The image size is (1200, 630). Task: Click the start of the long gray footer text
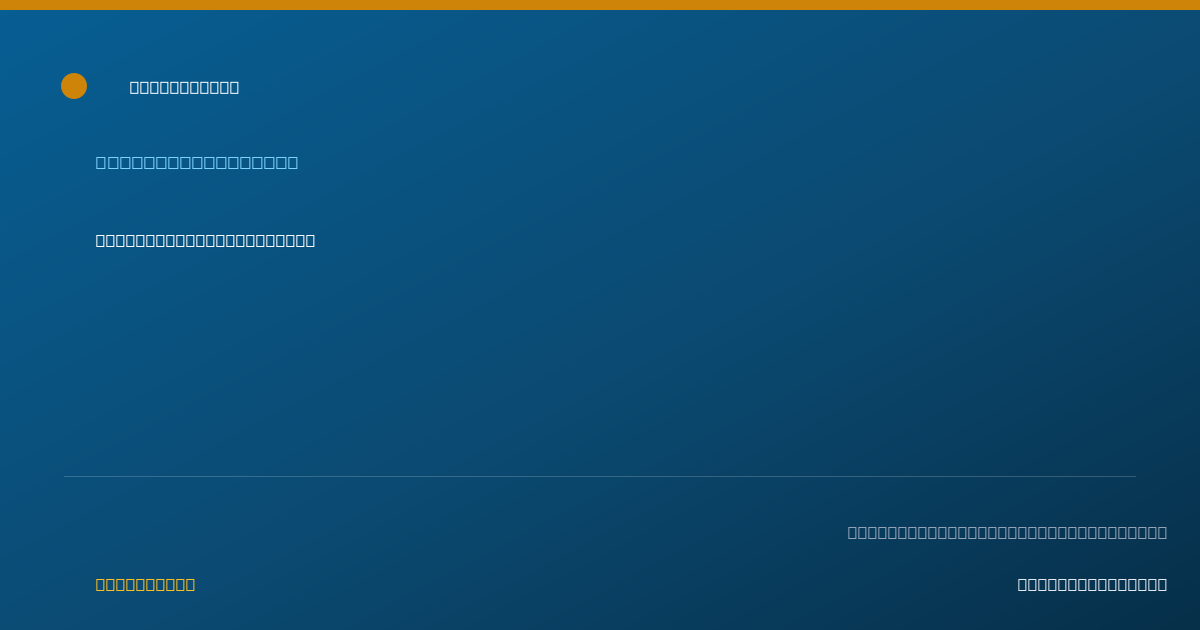(x=853, y=532)
